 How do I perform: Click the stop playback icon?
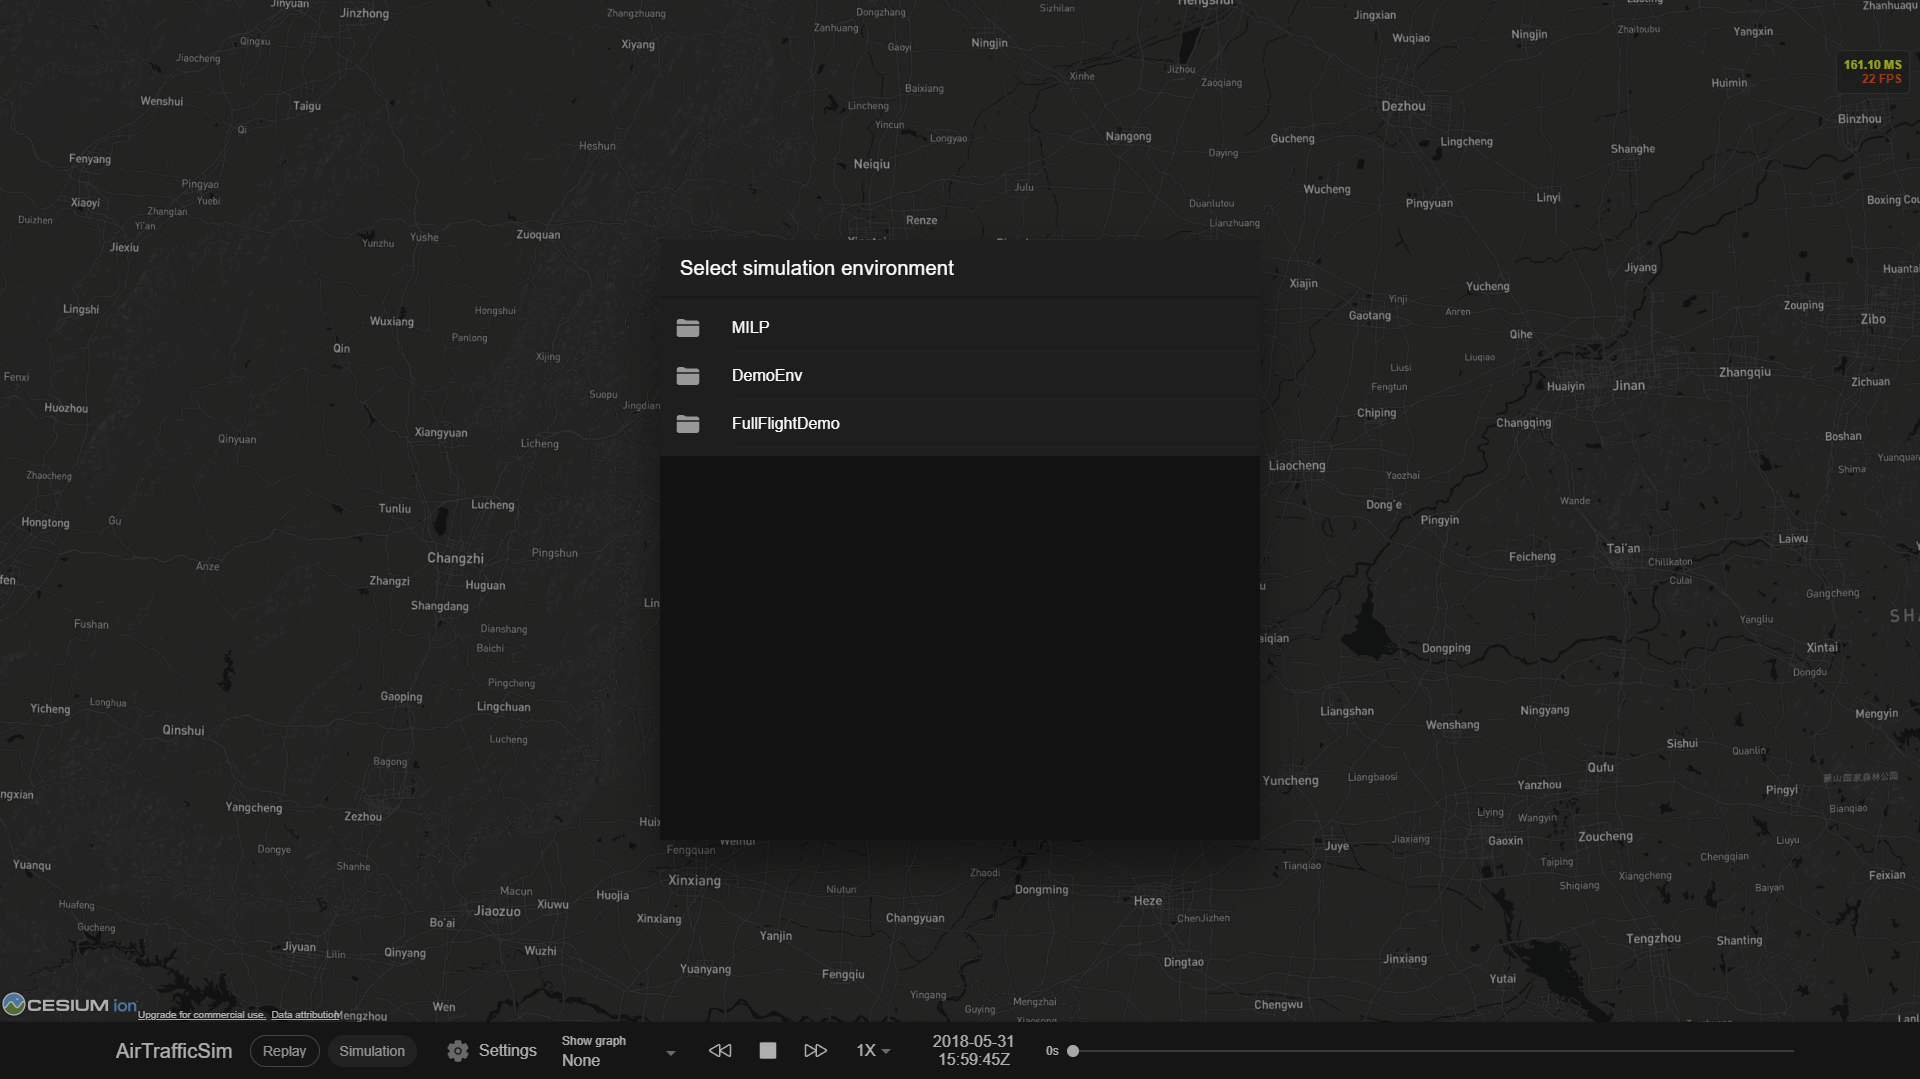click(x=767, y=1051)
